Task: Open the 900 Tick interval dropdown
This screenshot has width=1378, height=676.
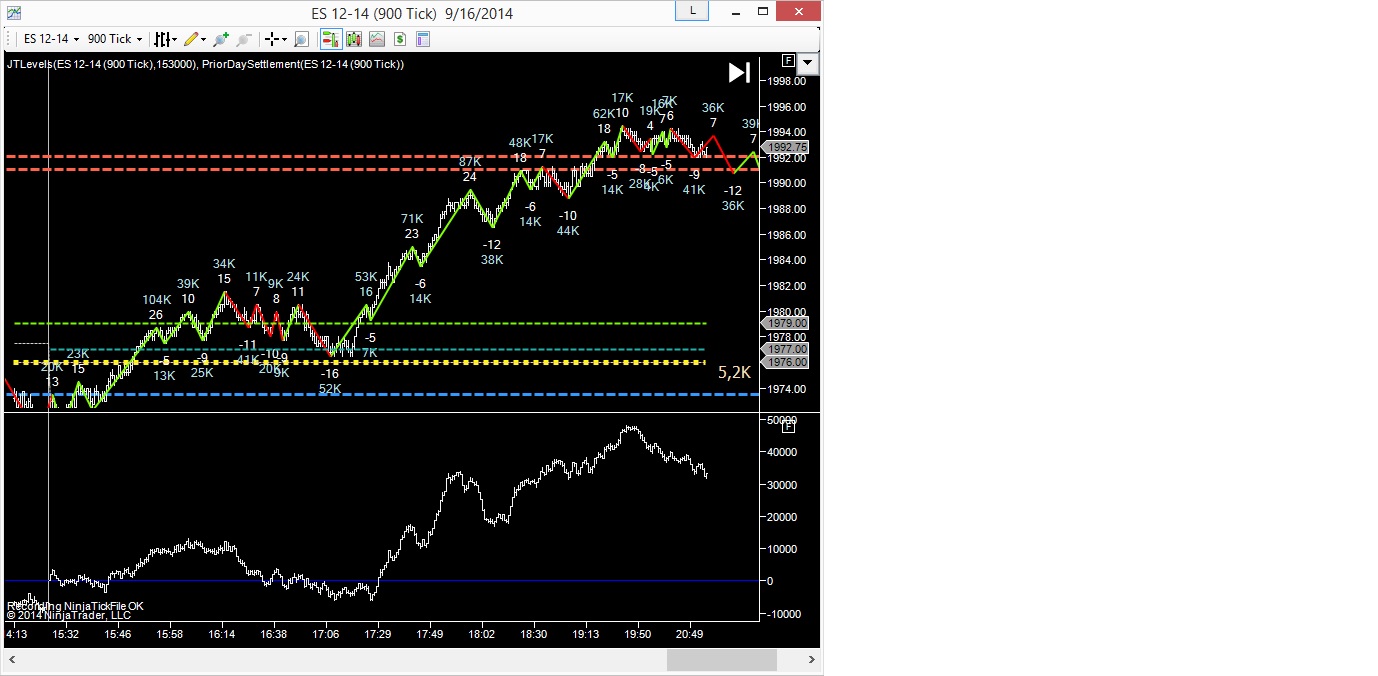Action: click(x=115, y=39)
